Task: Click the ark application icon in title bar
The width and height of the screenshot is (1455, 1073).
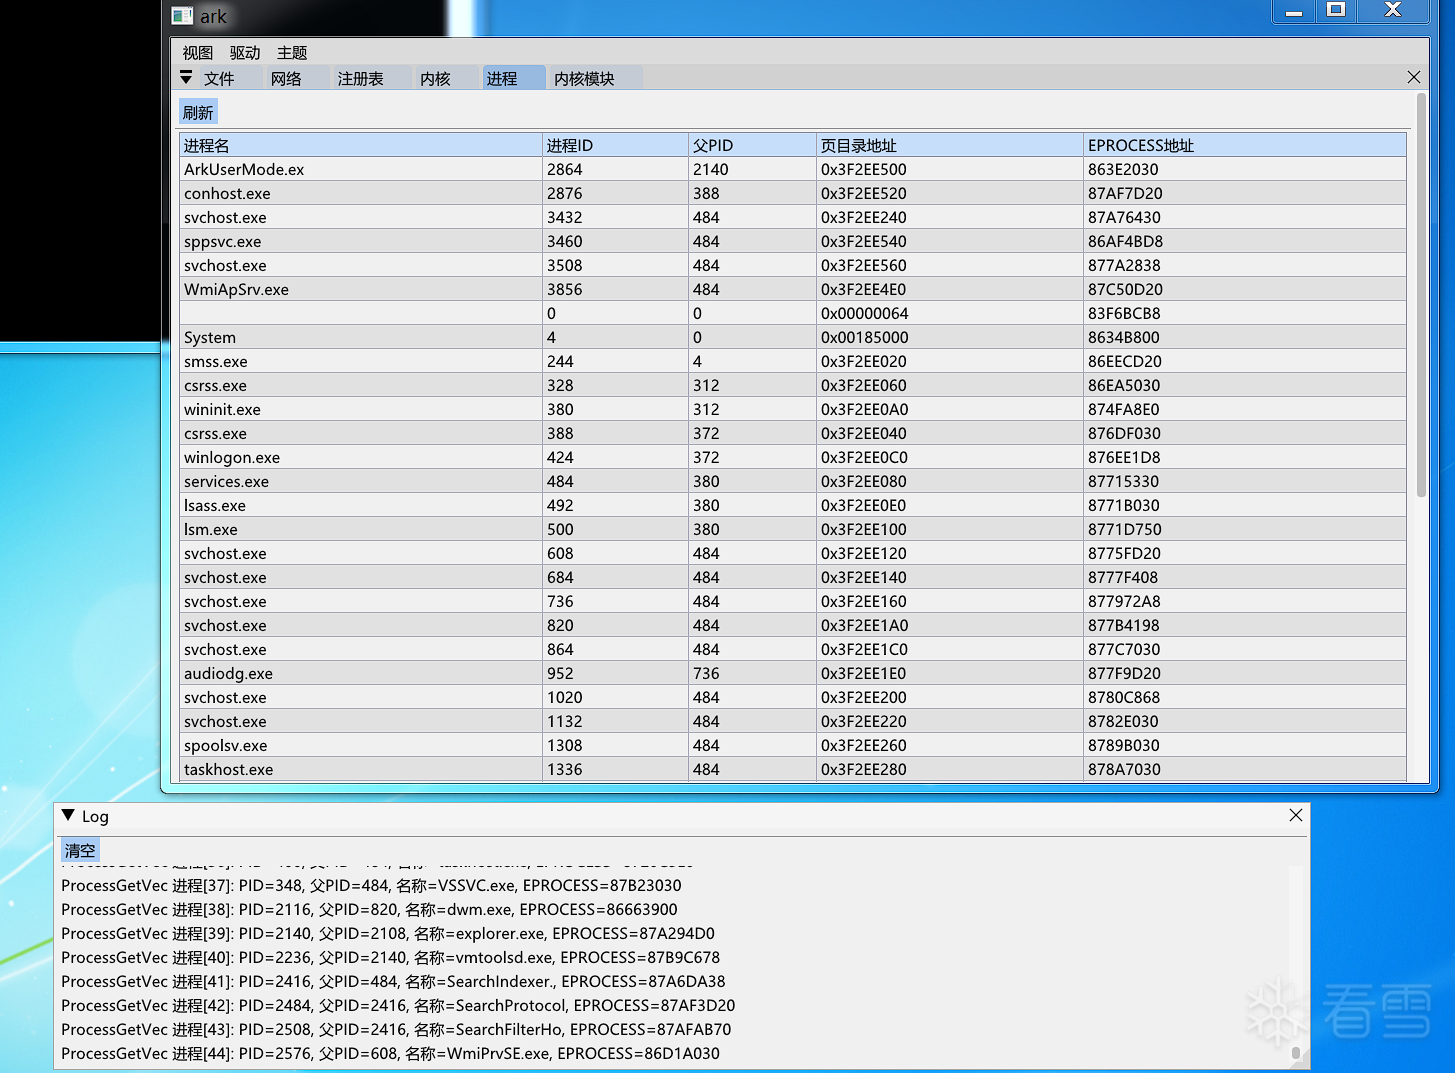Action: tap(182, 16)
